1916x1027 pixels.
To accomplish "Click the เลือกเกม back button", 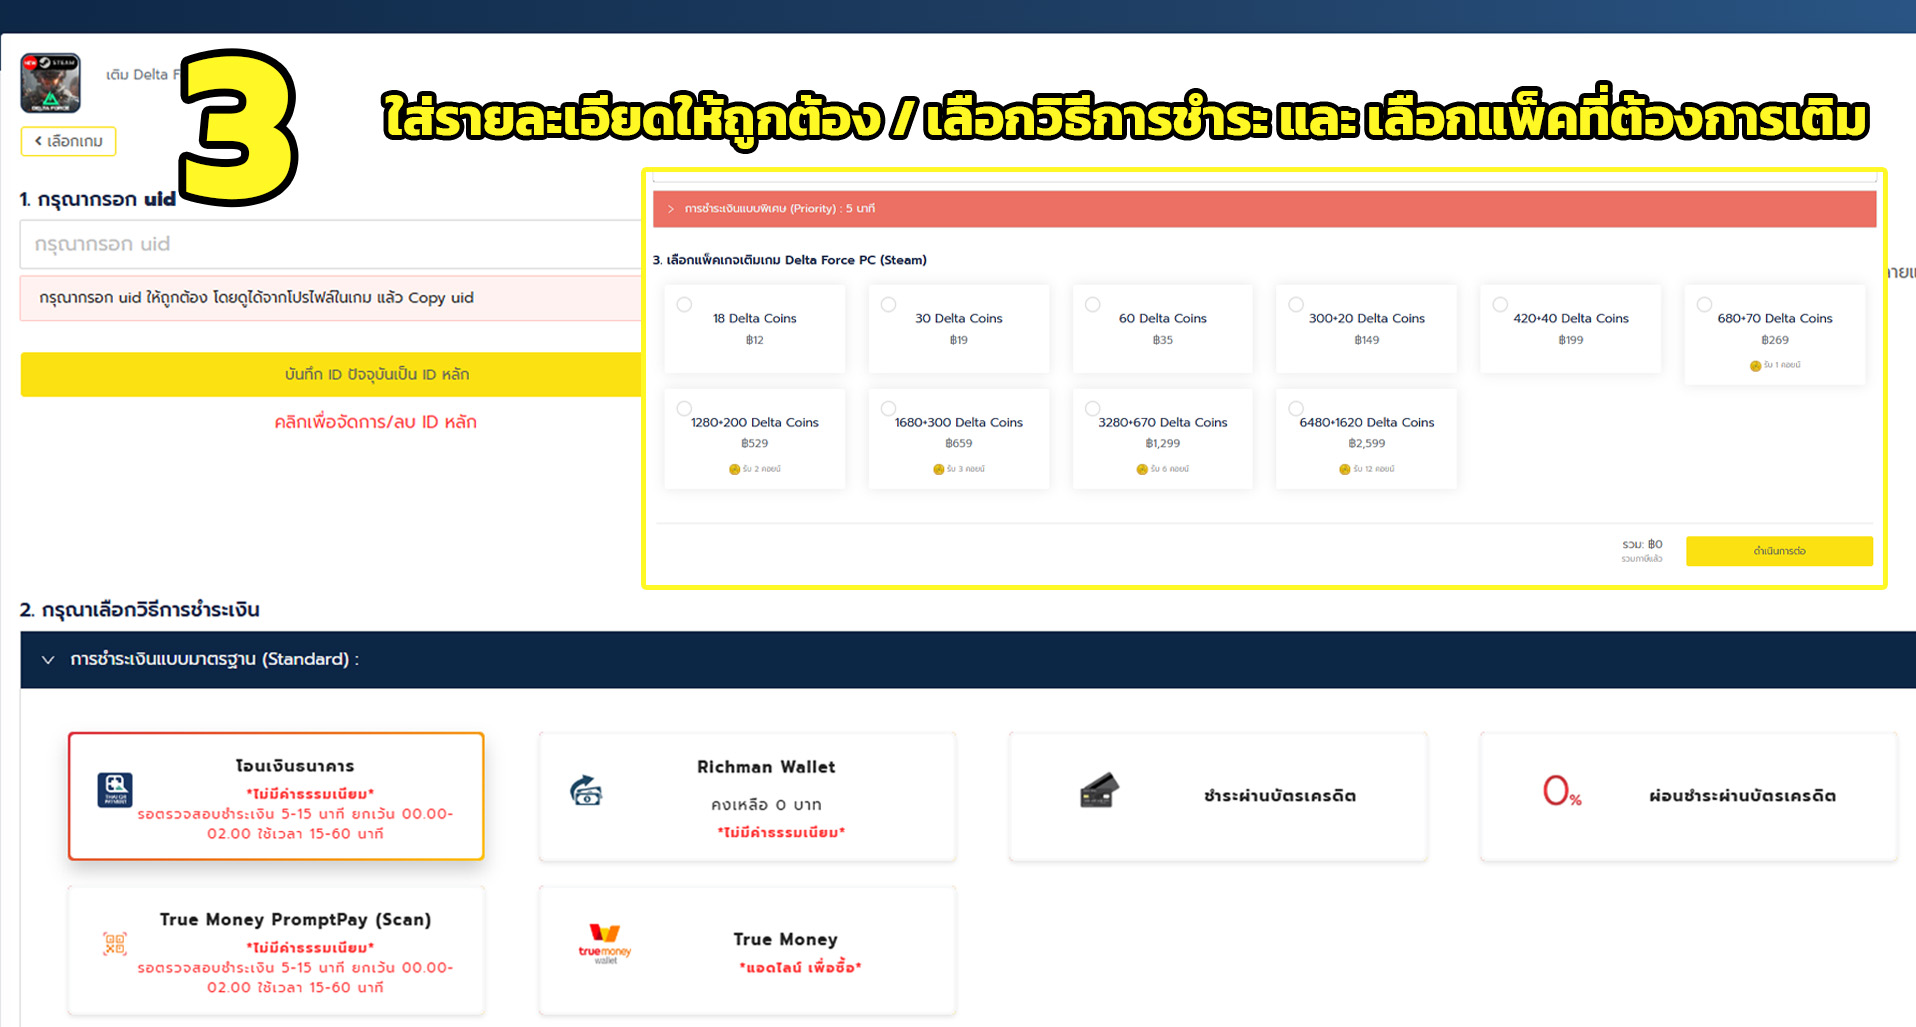I will click(x=67, y=141).
